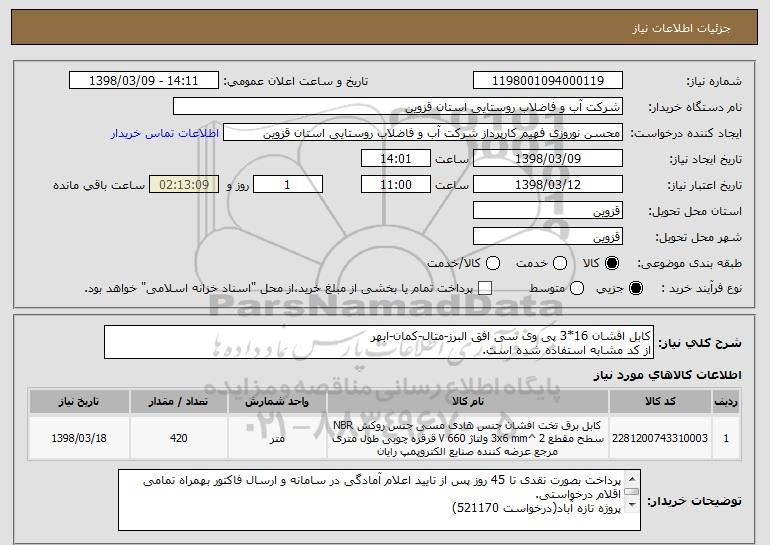Click buyer notes scrollbar down arrow
770x545 pixels.
pyautogui.click(x=632, y=505)
